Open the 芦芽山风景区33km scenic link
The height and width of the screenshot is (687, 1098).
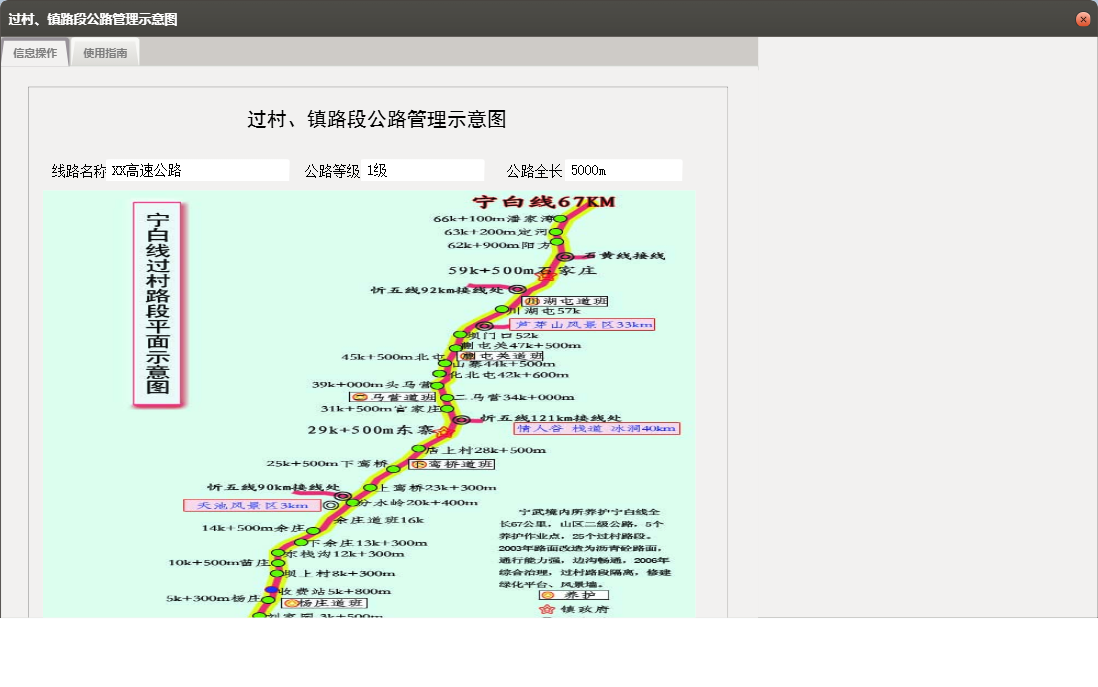tap(582, 324)
